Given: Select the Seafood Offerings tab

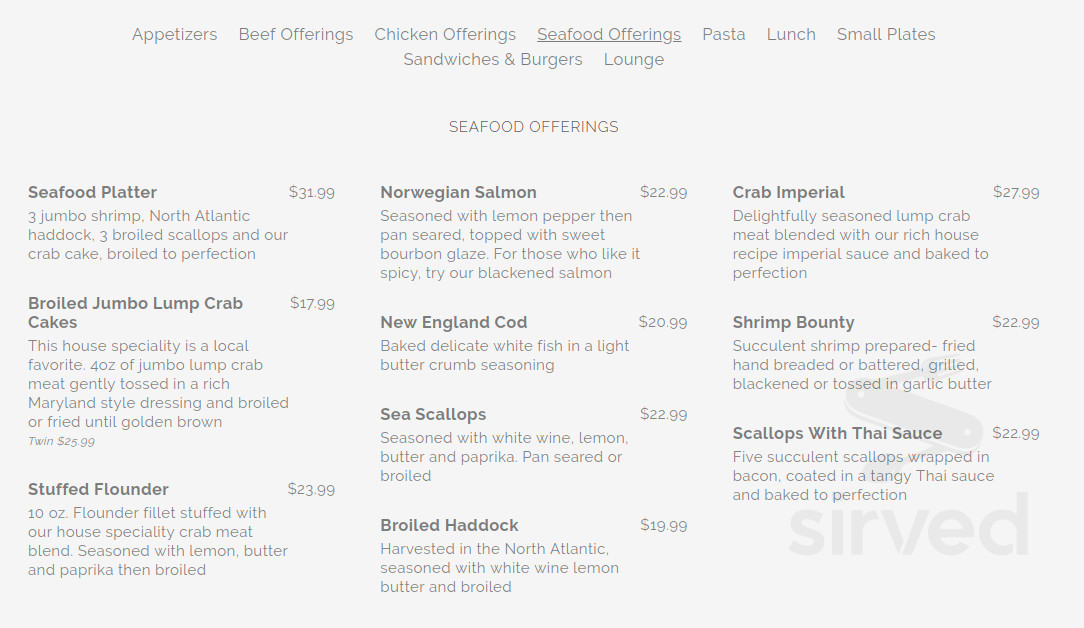Looking at the screenshot, I should click(x=609, y=34).
